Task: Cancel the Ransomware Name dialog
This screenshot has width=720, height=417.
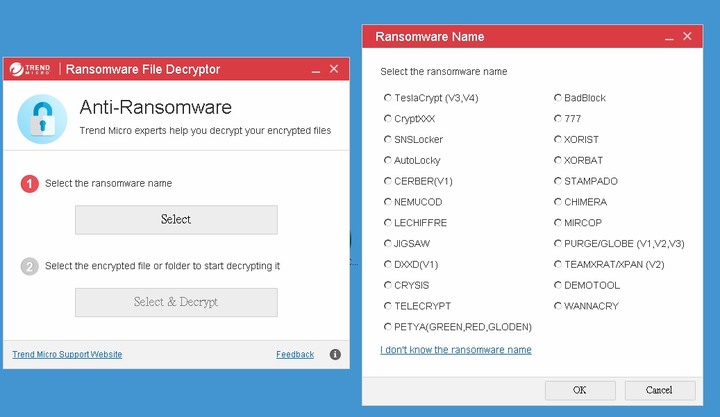Action: [660, 390]
